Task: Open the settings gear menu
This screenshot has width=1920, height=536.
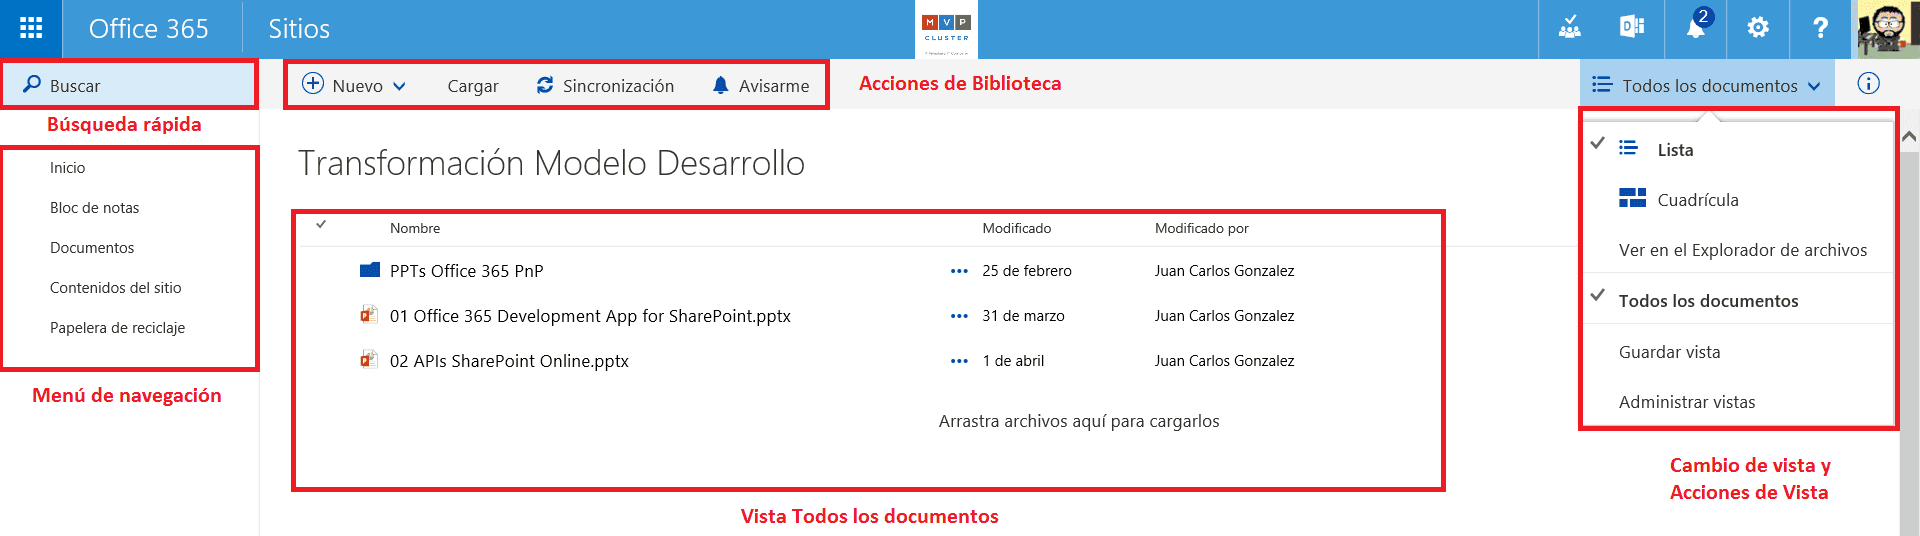Action: point(1758,28)
